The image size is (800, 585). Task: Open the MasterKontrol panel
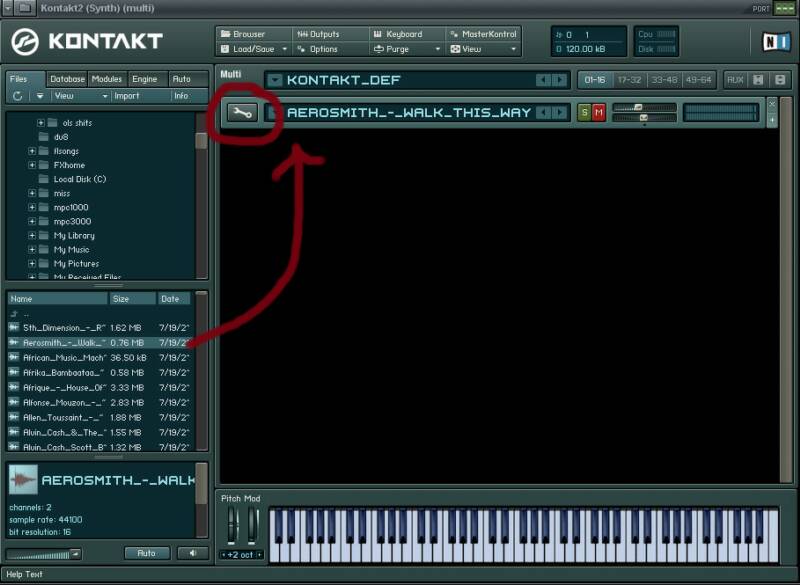point(483,34)
